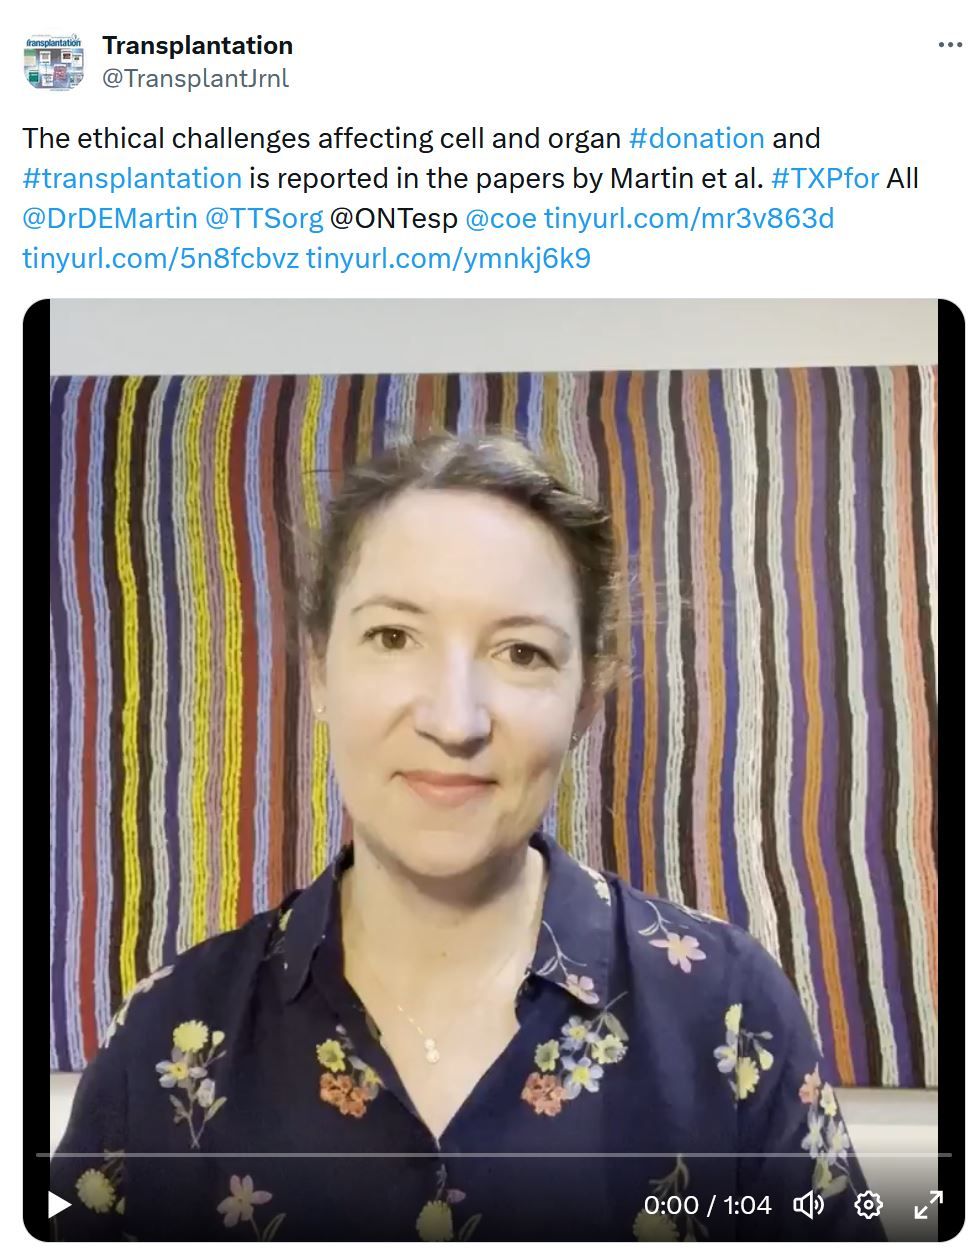The height and width of the screenshot is (1248, 977).
Task: Open the @TransplantJrnl handle
Action: 195,78
